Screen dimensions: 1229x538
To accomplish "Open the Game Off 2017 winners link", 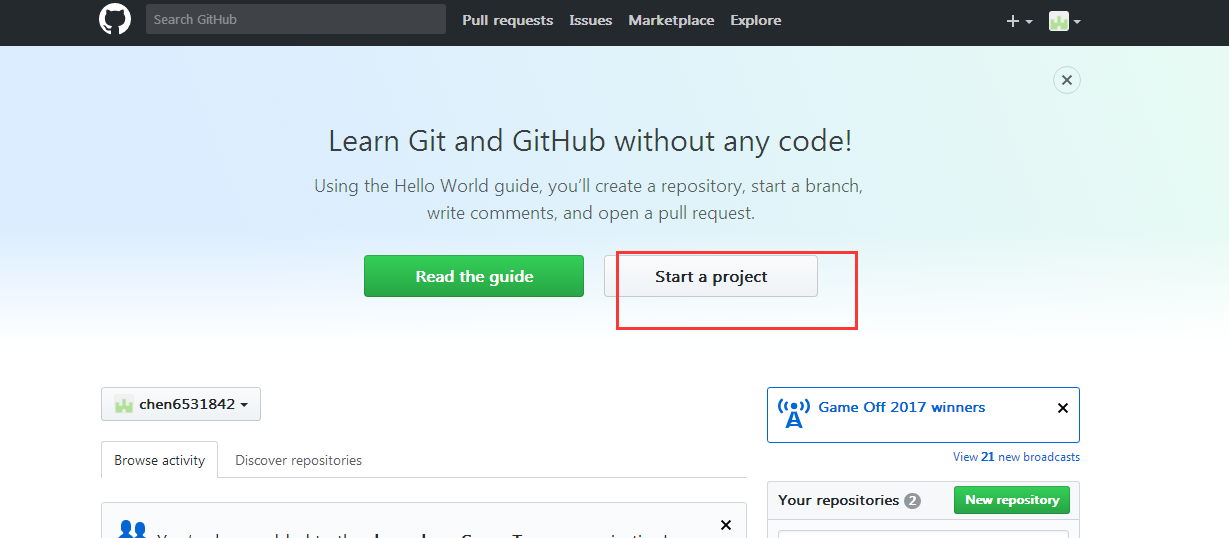I will tap(902, 407).
